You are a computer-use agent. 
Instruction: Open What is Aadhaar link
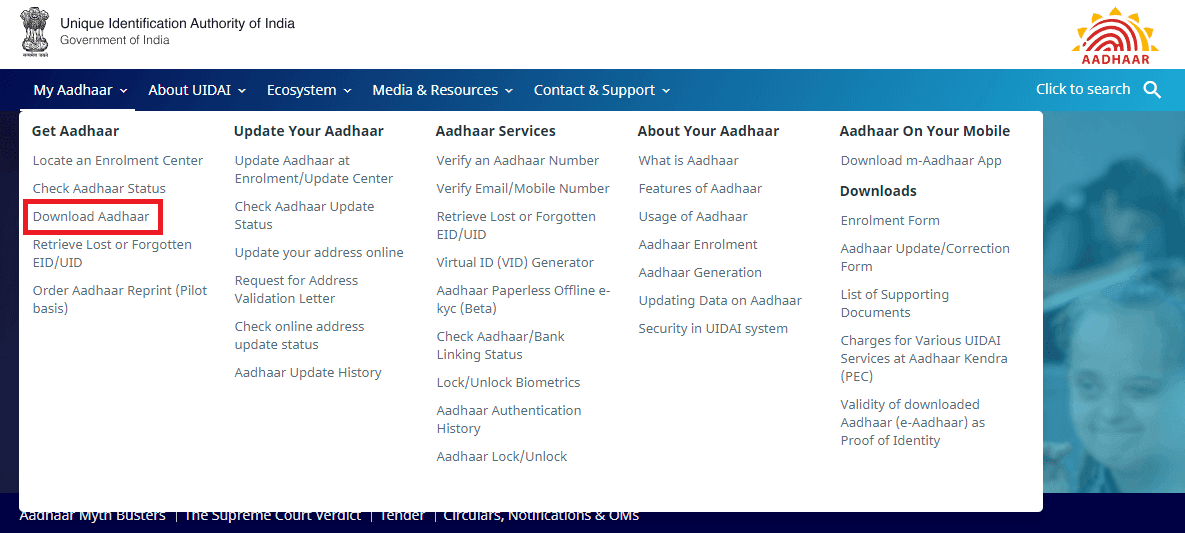(688, 160)
